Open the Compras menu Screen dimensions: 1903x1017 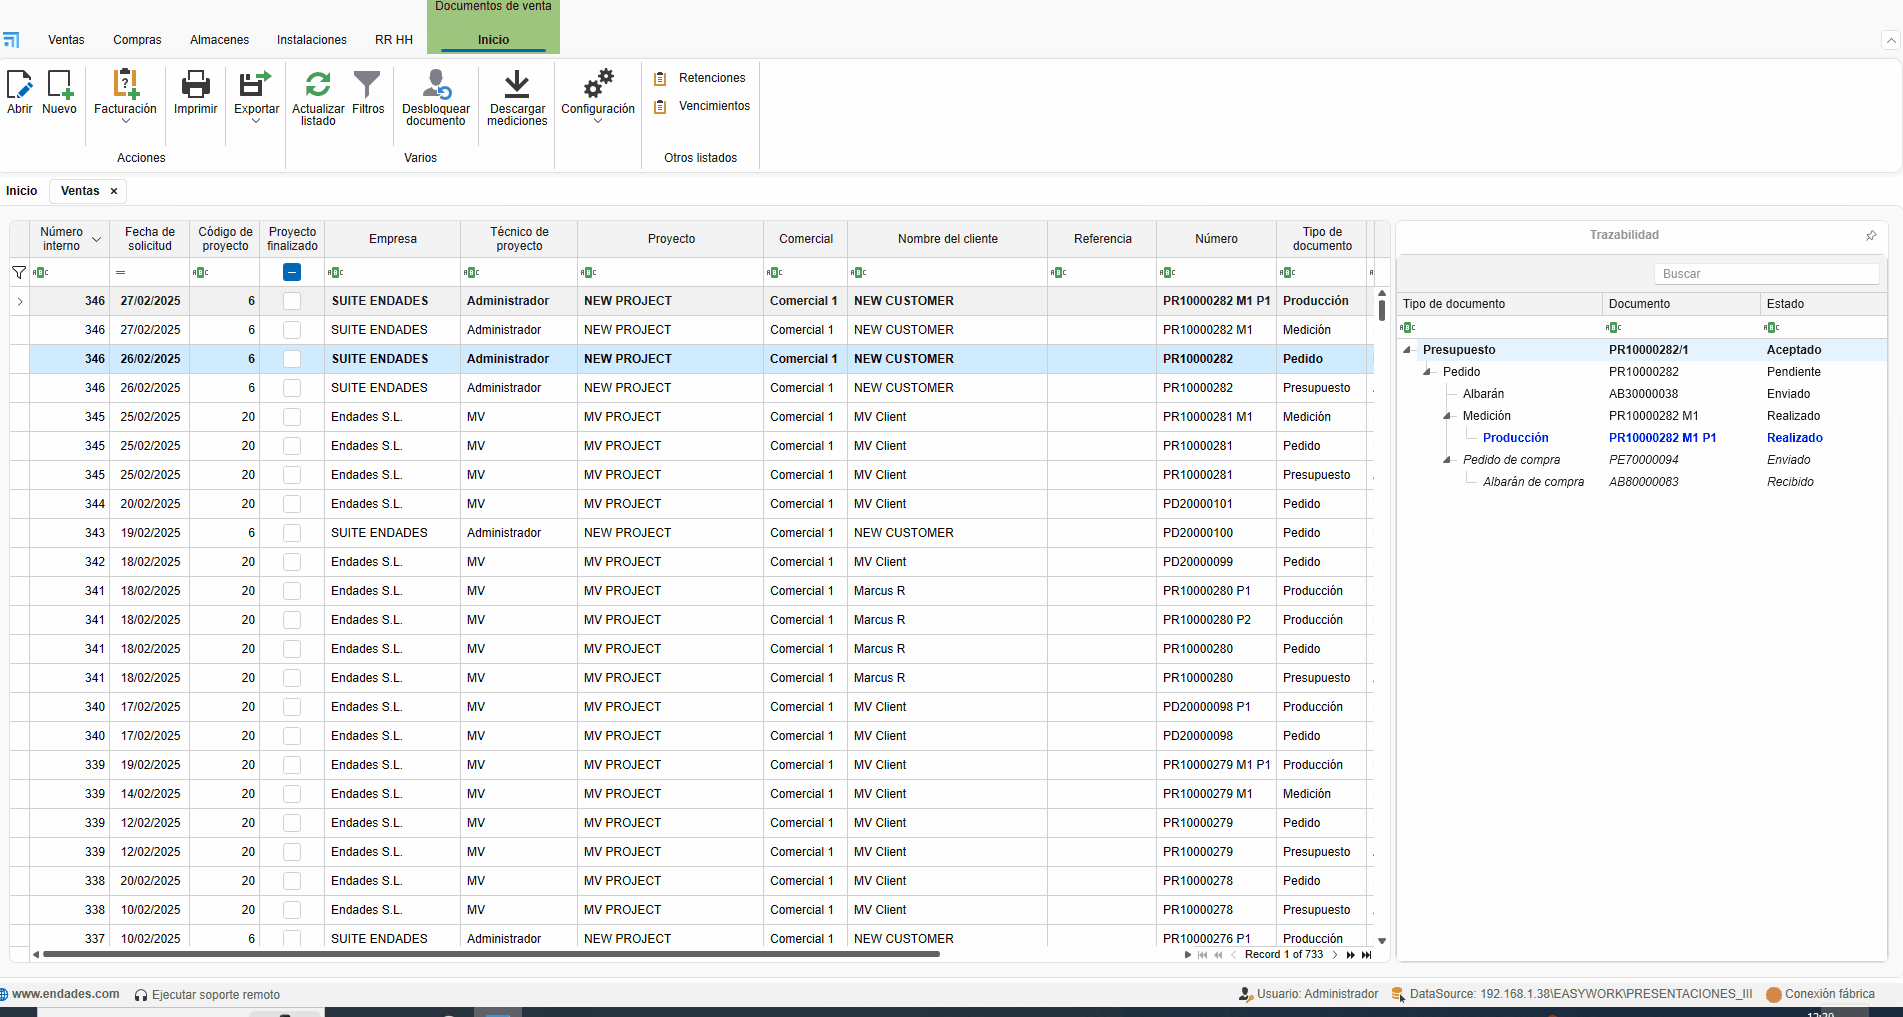click(137, 40)
